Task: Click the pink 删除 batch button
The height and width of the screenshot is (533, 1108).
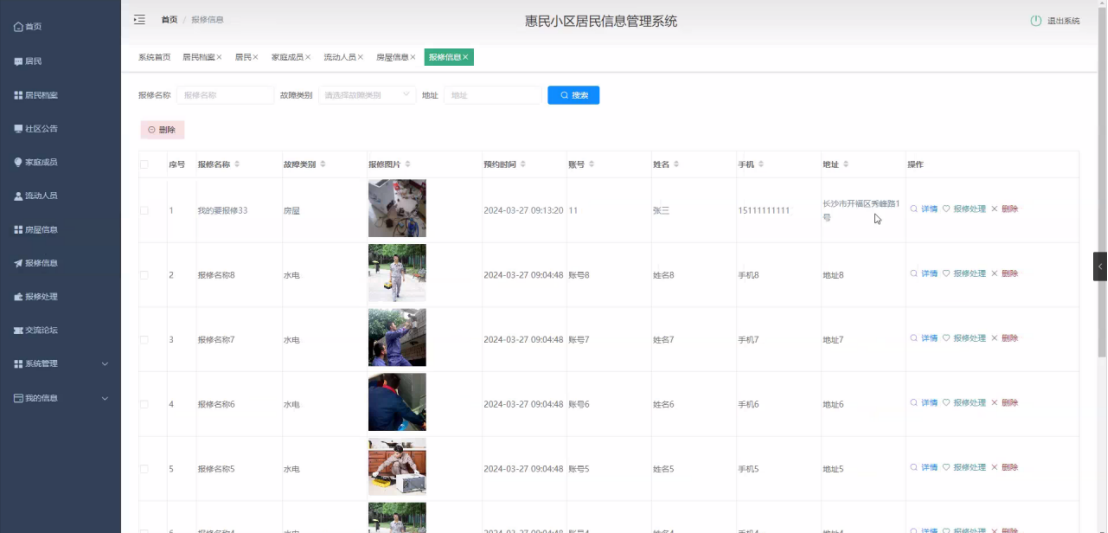Action: (163, 129)
